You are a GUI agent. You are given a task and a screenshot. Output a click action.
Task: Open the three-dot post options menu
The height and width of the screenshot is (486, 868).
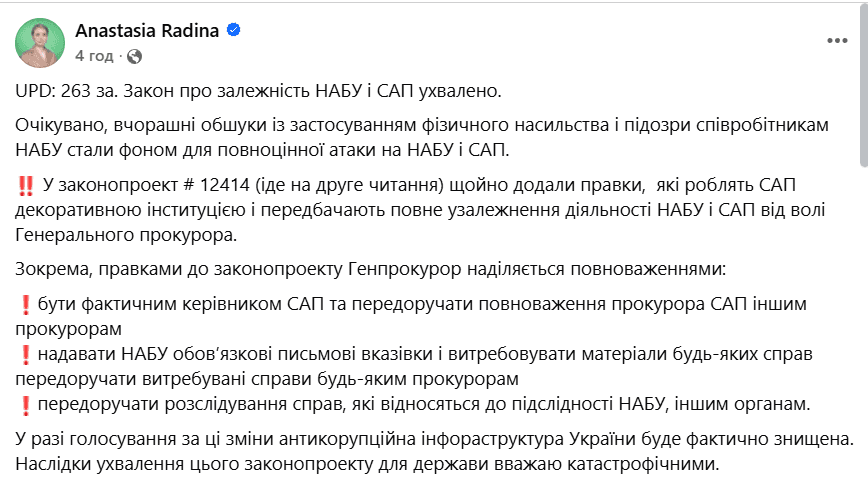coord(837,41)
